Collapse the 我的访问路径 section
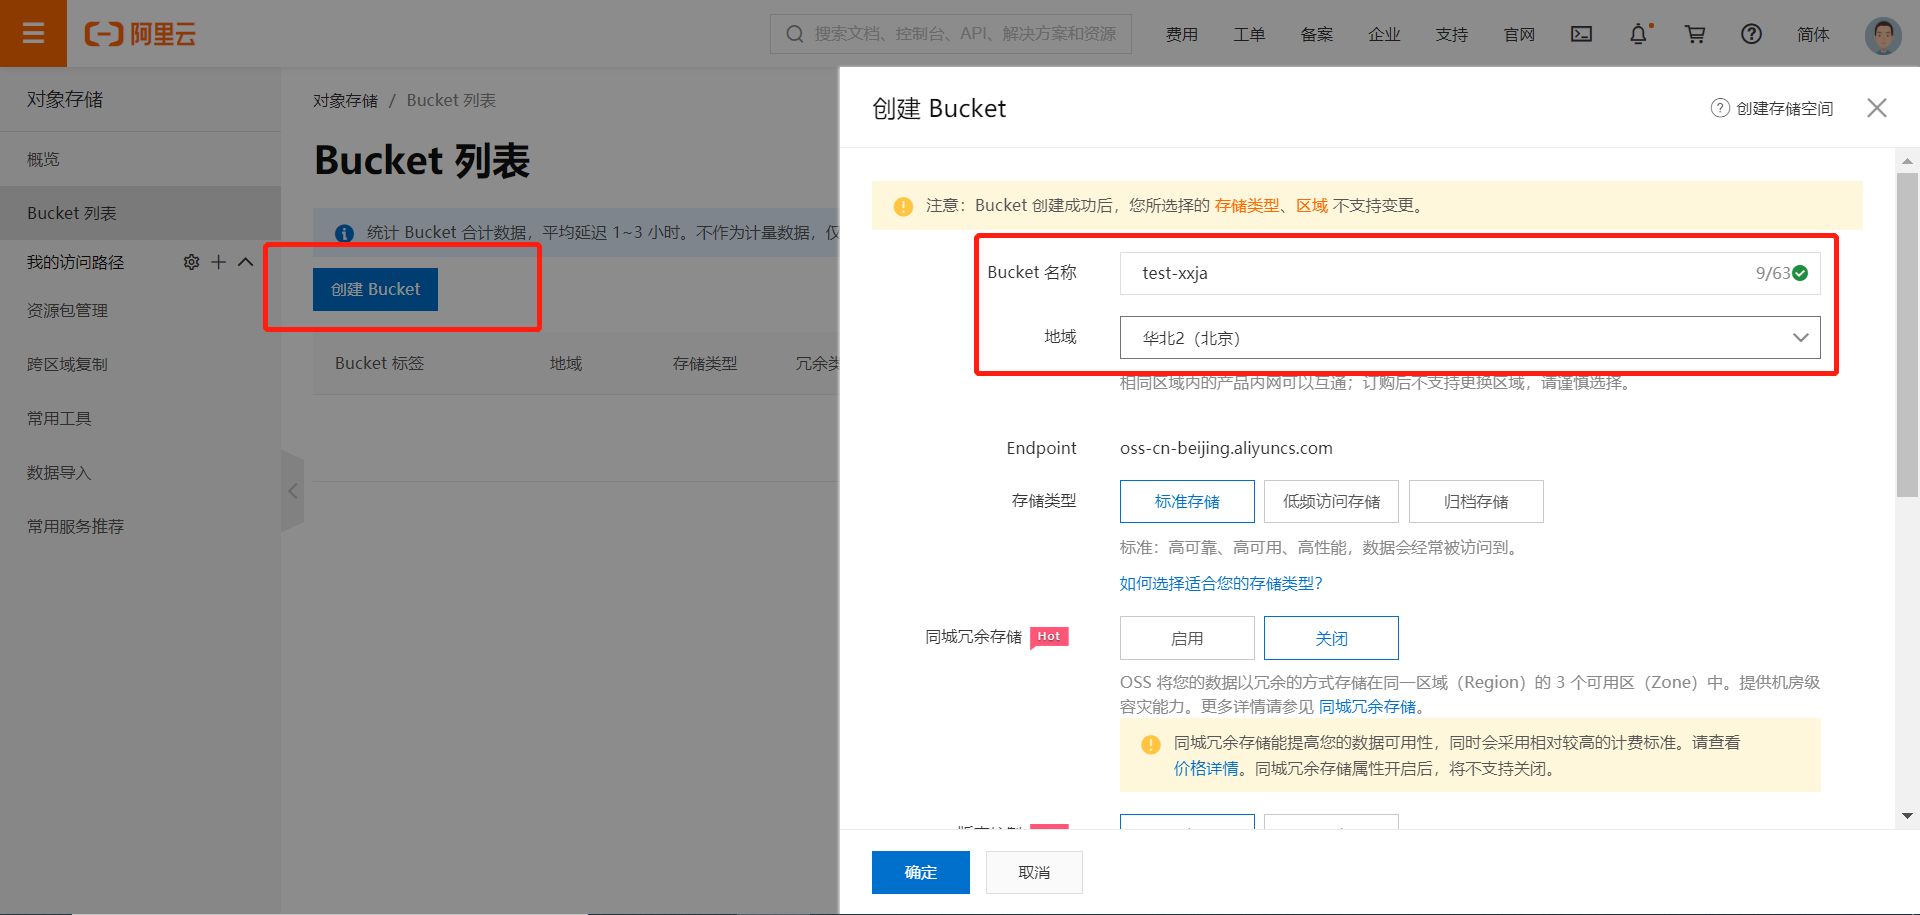Image resolution: width=1920 pixels, height=915 pixels. [245, 262]
